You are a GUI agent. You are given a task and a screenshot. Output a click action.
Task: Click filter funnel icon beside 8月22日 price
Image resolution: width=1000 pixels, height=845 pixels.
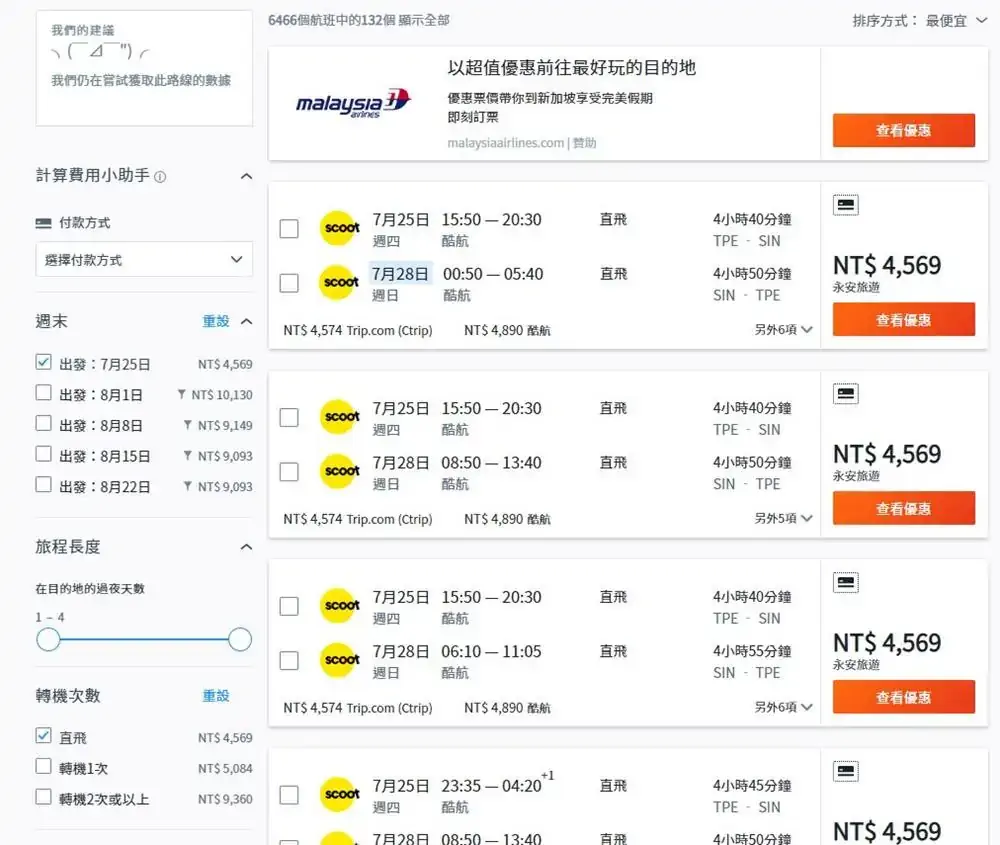(188, 487)
